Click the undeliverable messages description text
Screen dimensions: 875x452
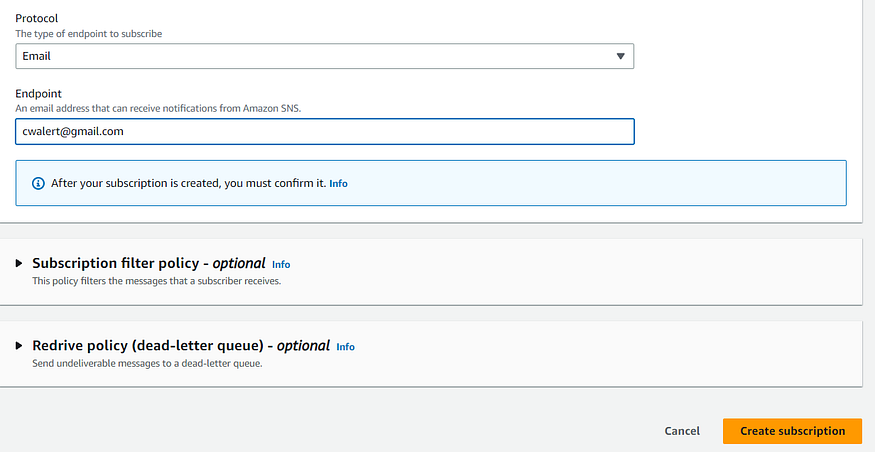[147, 363]
